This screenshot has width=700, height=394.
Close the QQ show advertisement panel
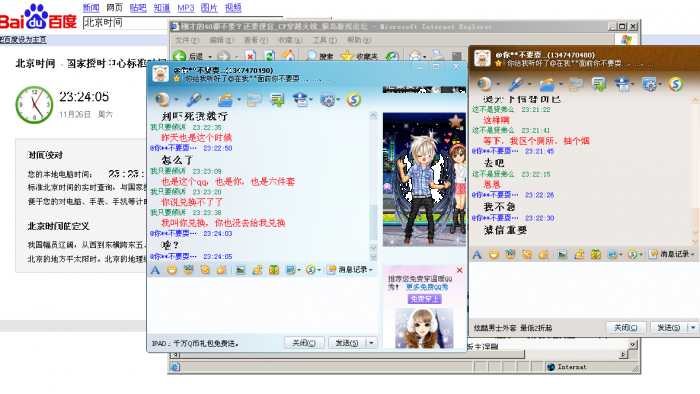pos(459,270)
